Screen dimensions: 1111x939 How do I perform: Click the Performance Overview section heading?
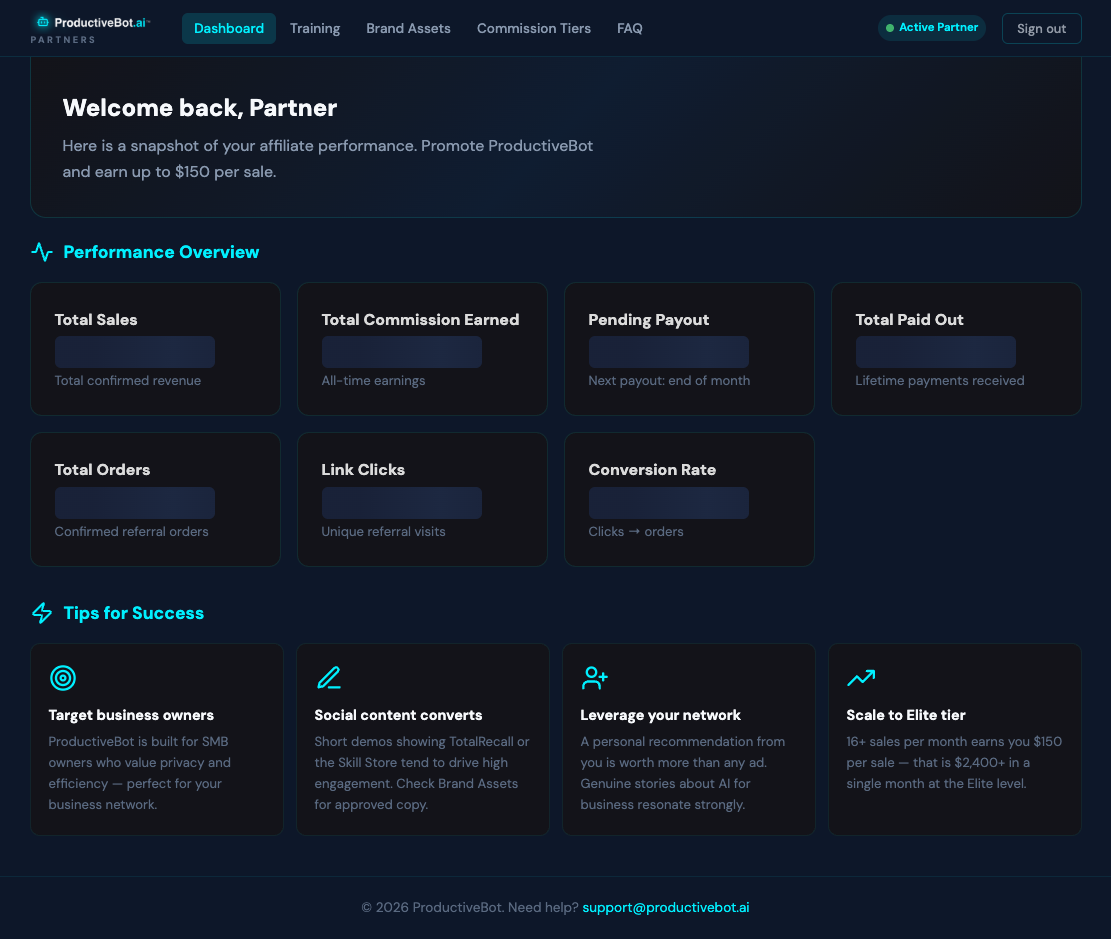tap(161, 252)
